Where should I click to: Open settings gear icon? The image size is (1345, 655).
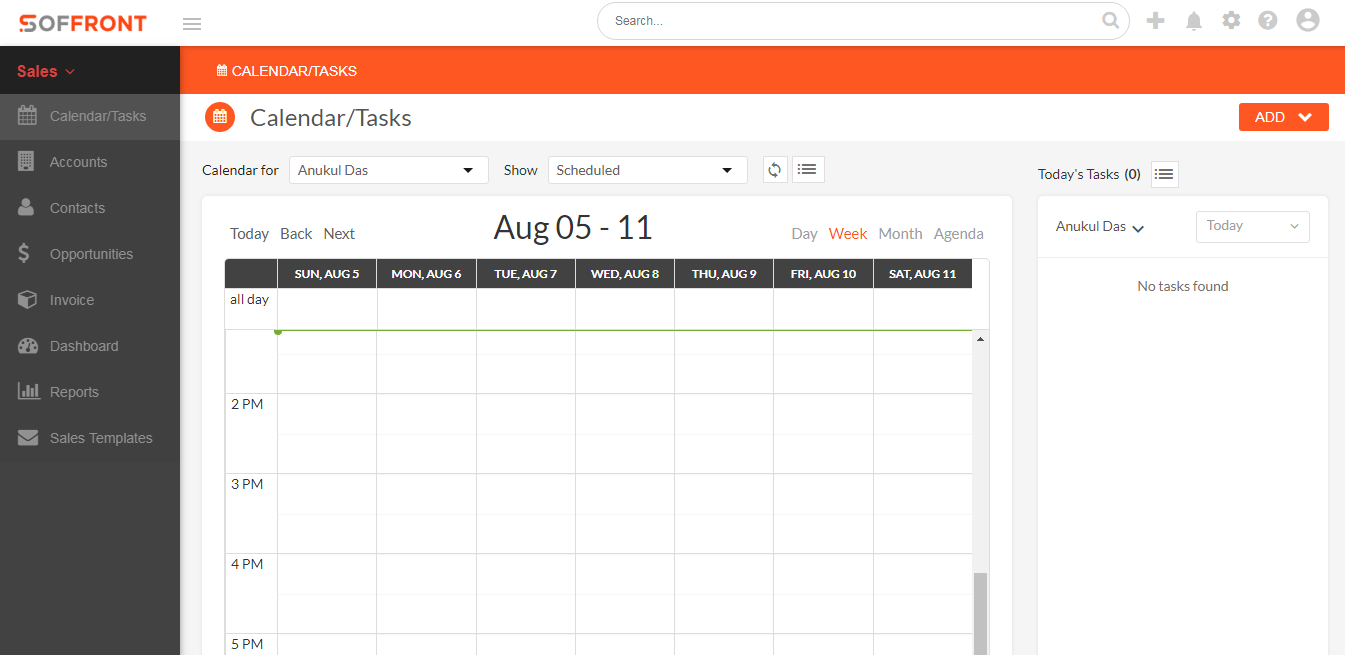[x=1231, y=20]
